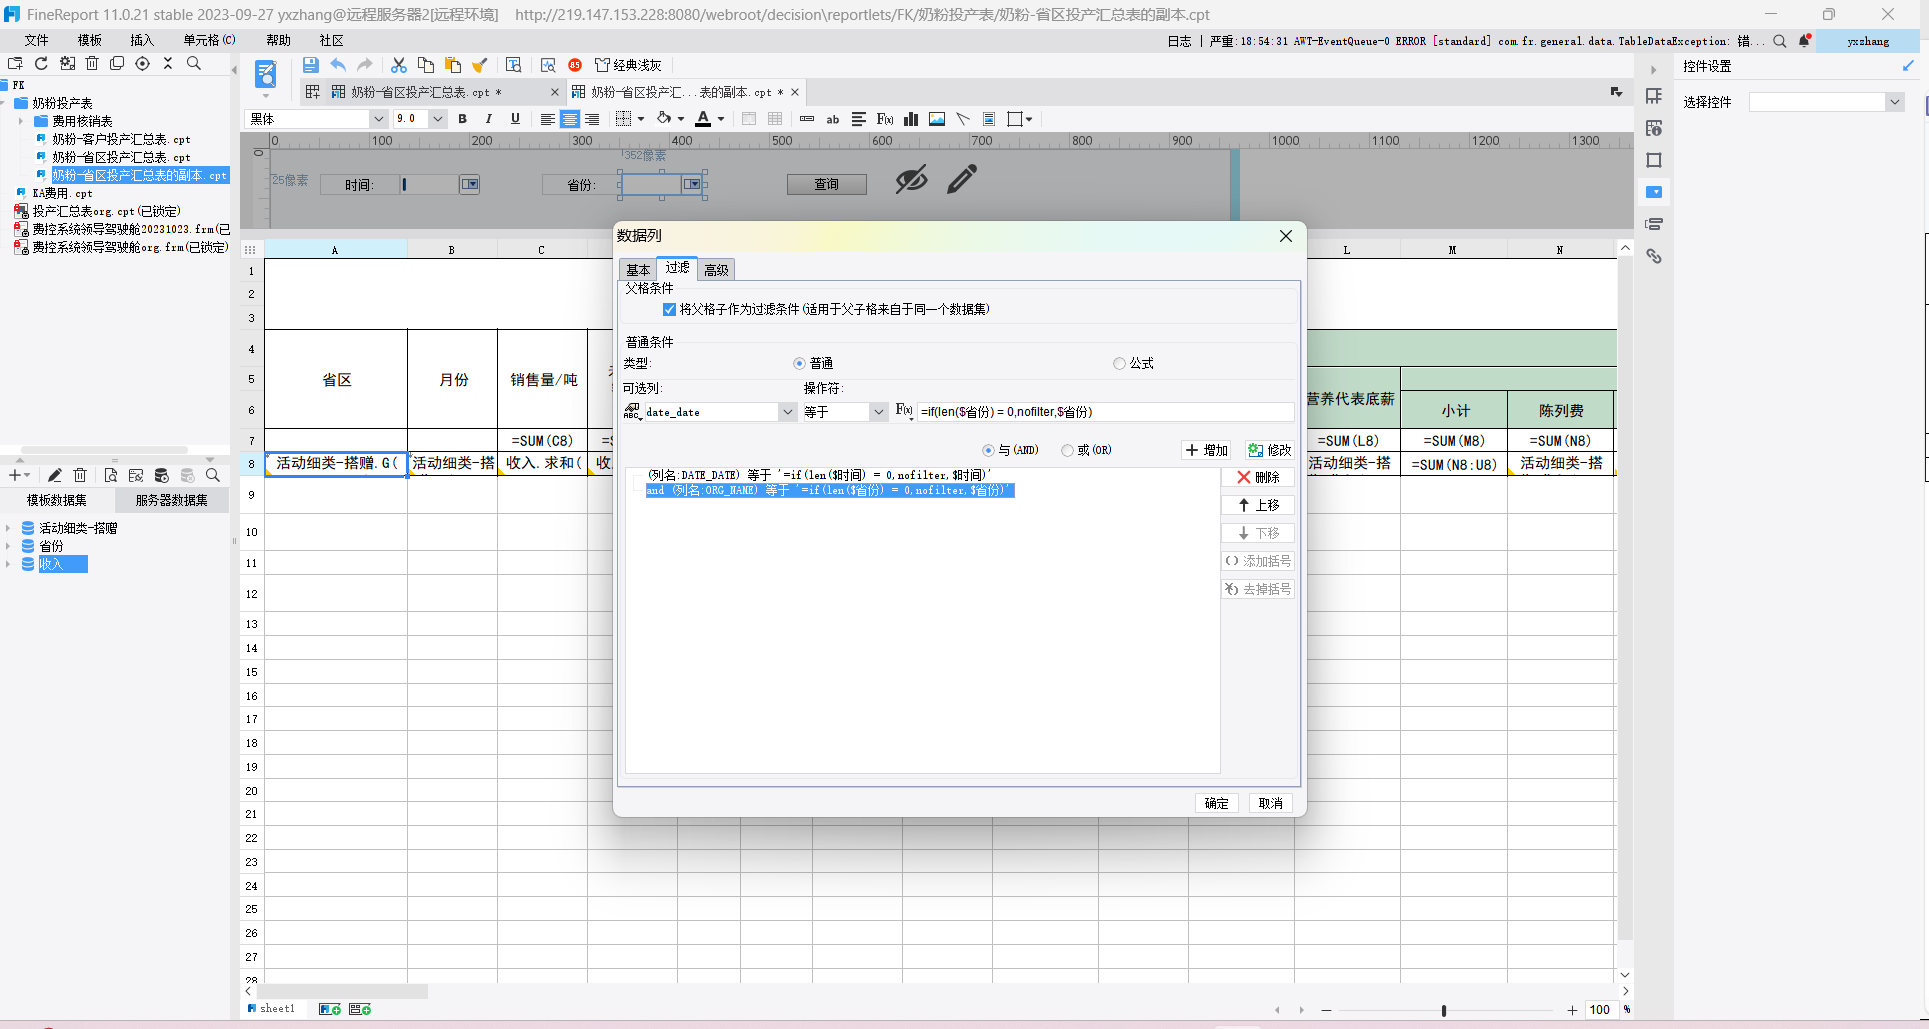Click the 取消 button in dialog
Image resolution: width=1929 pixels, height=1029 pixels.
tap(1271, 804)
